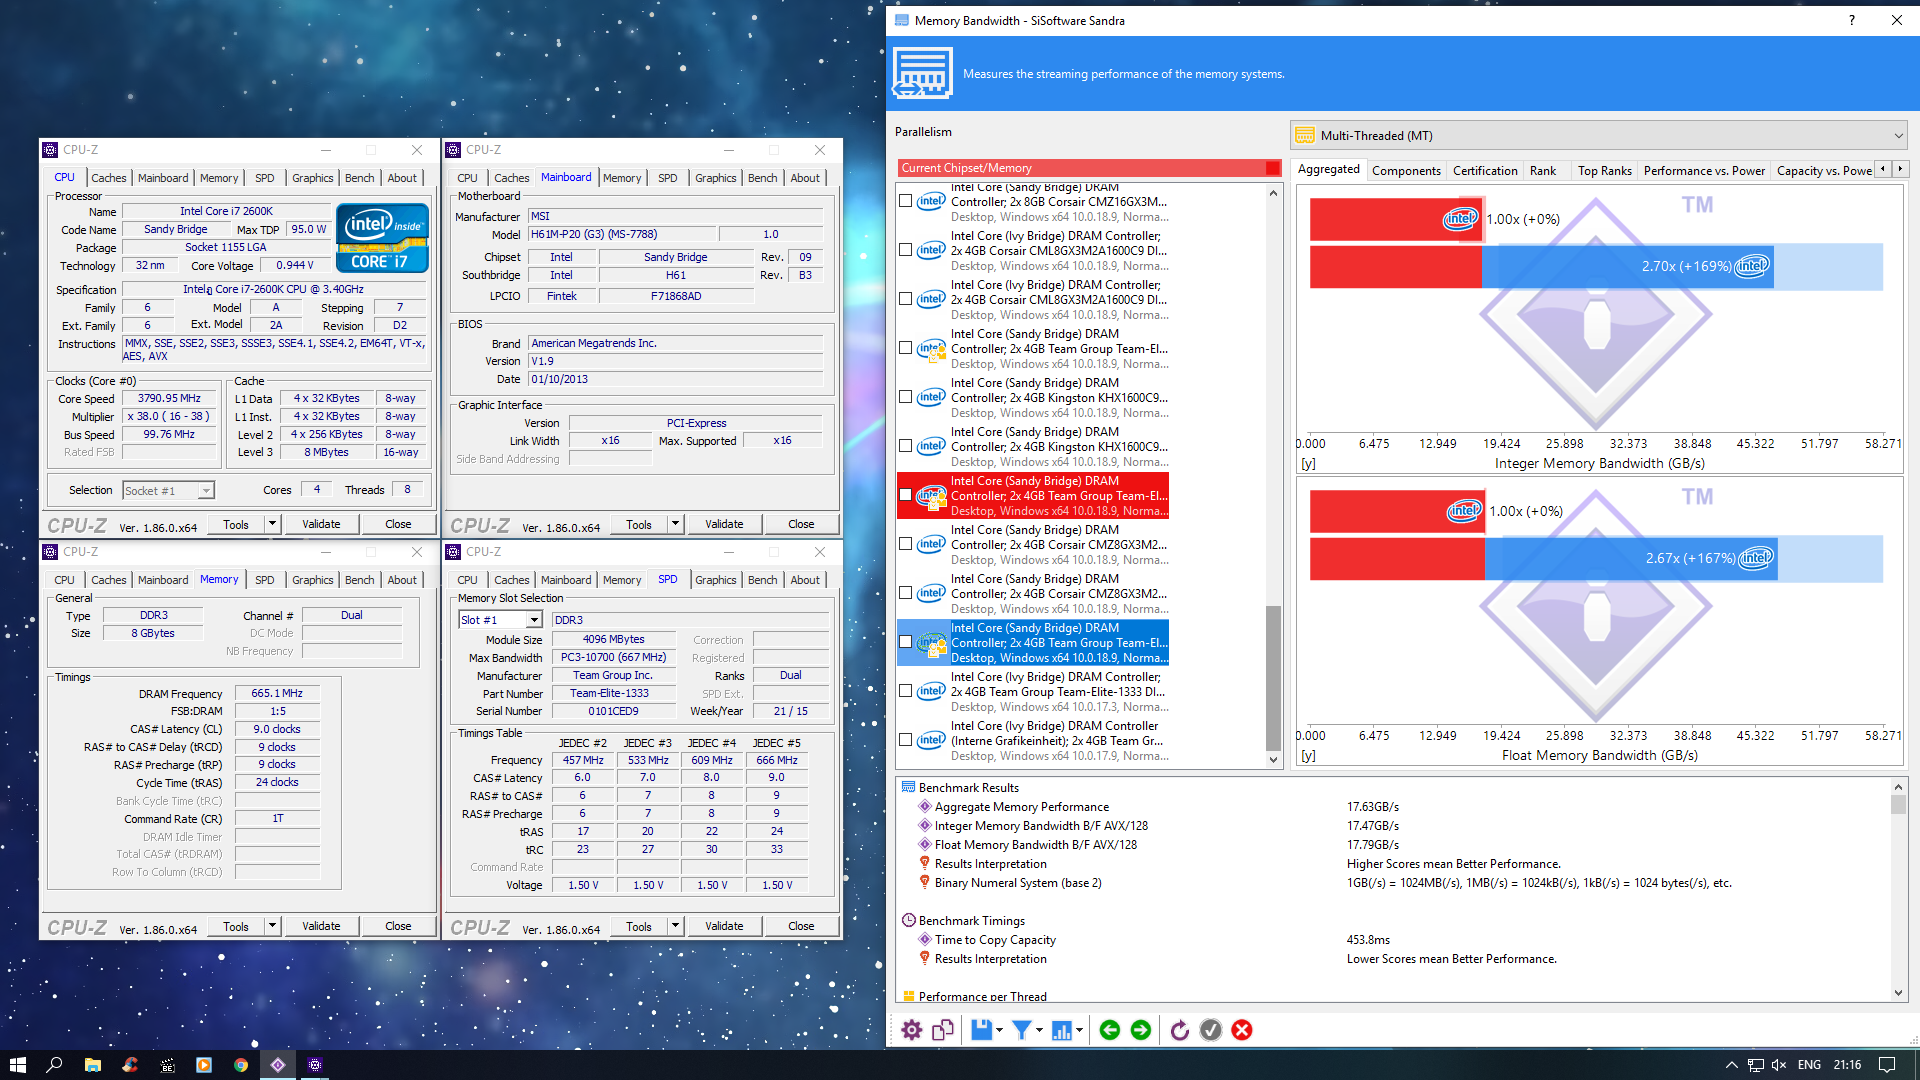Click the blue floppy-disk save icon
This screenshot has width=1920, height=1080.
(x=981, y=1030)
